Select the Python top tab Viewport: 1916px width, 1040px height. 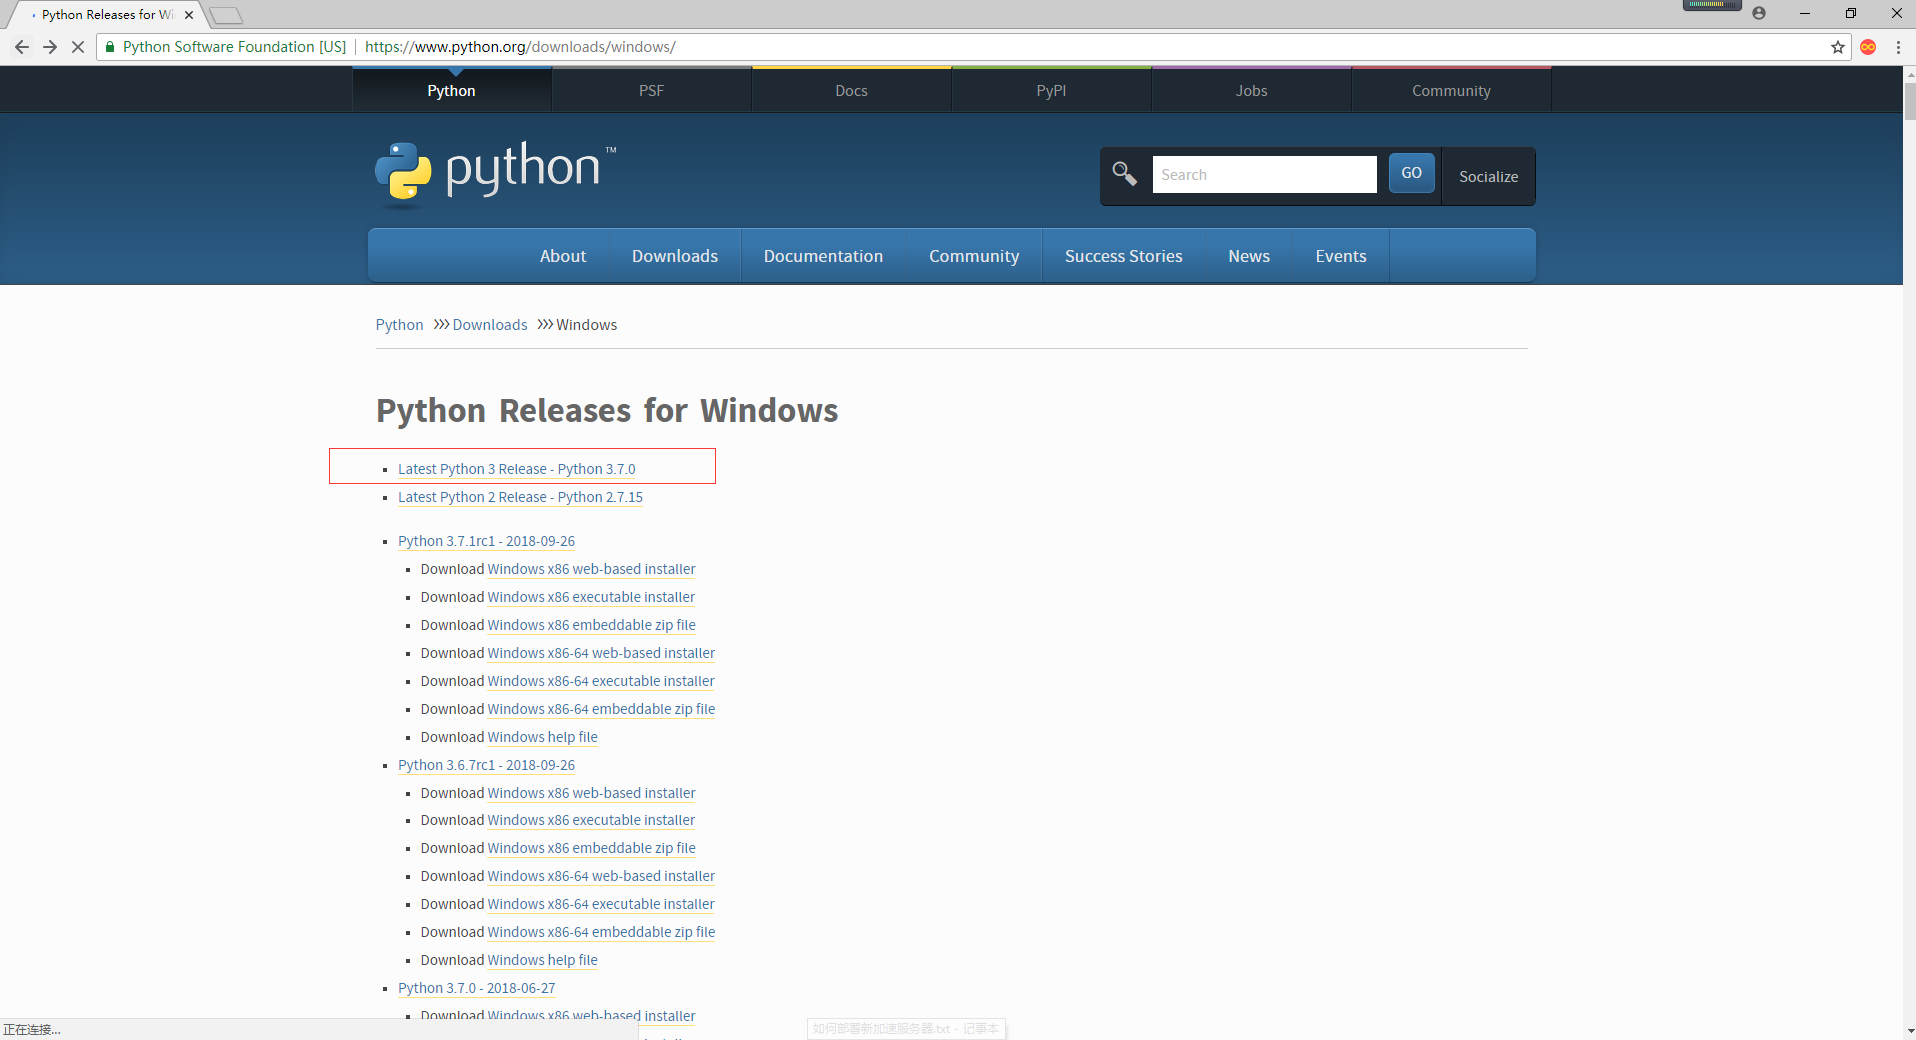(x=452, y=90)
